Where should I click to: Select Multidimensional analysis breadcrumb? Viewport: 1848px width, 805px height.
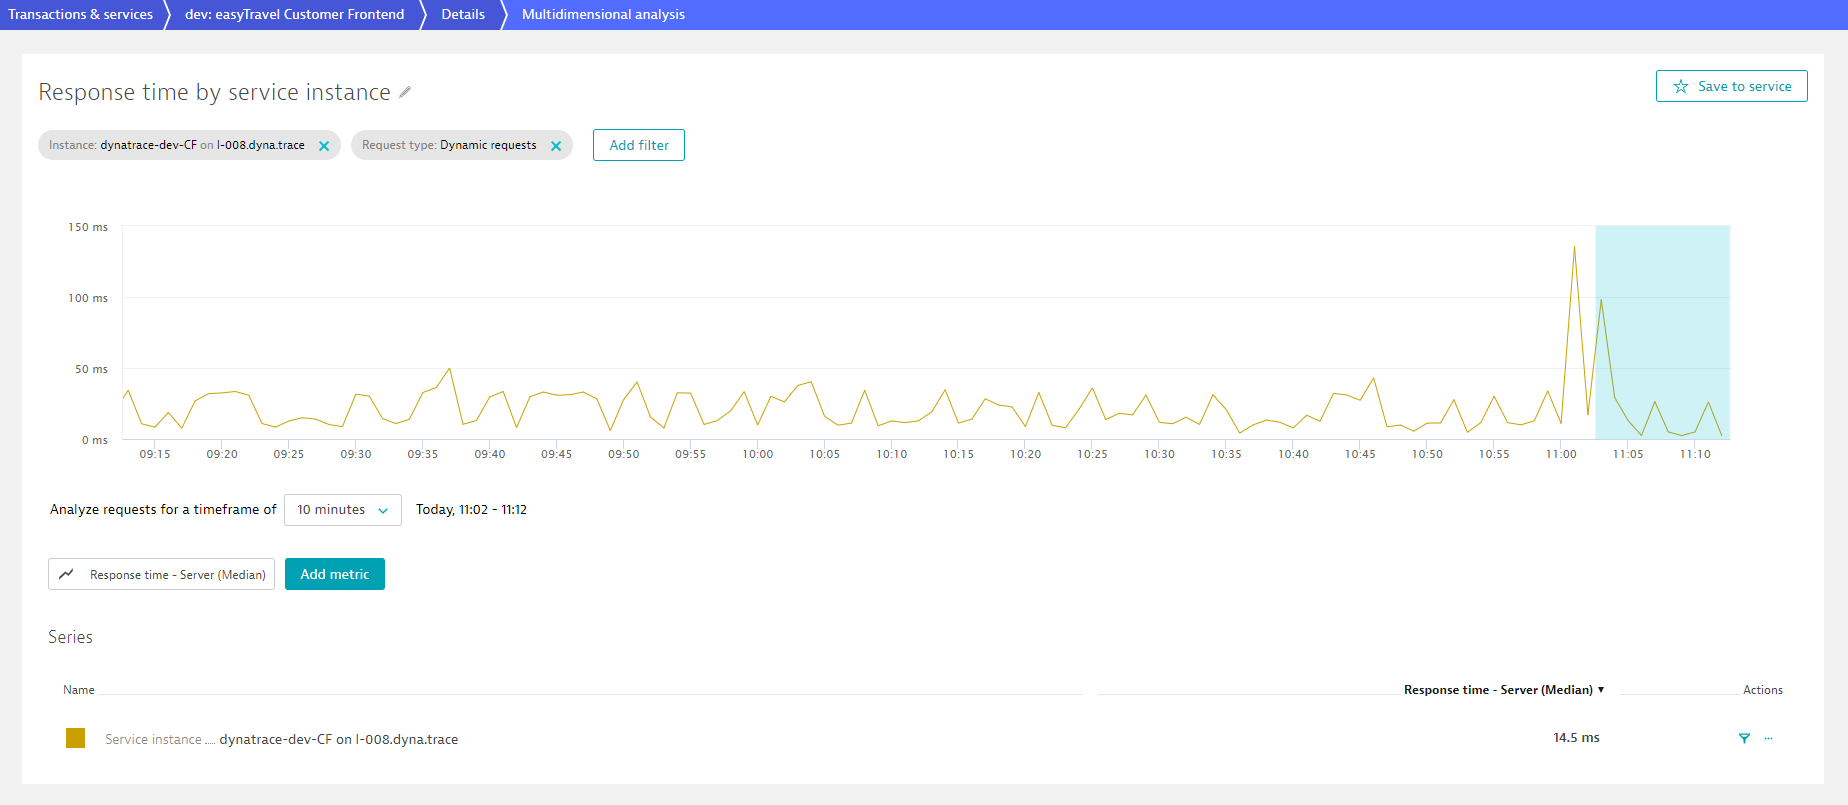603,14
